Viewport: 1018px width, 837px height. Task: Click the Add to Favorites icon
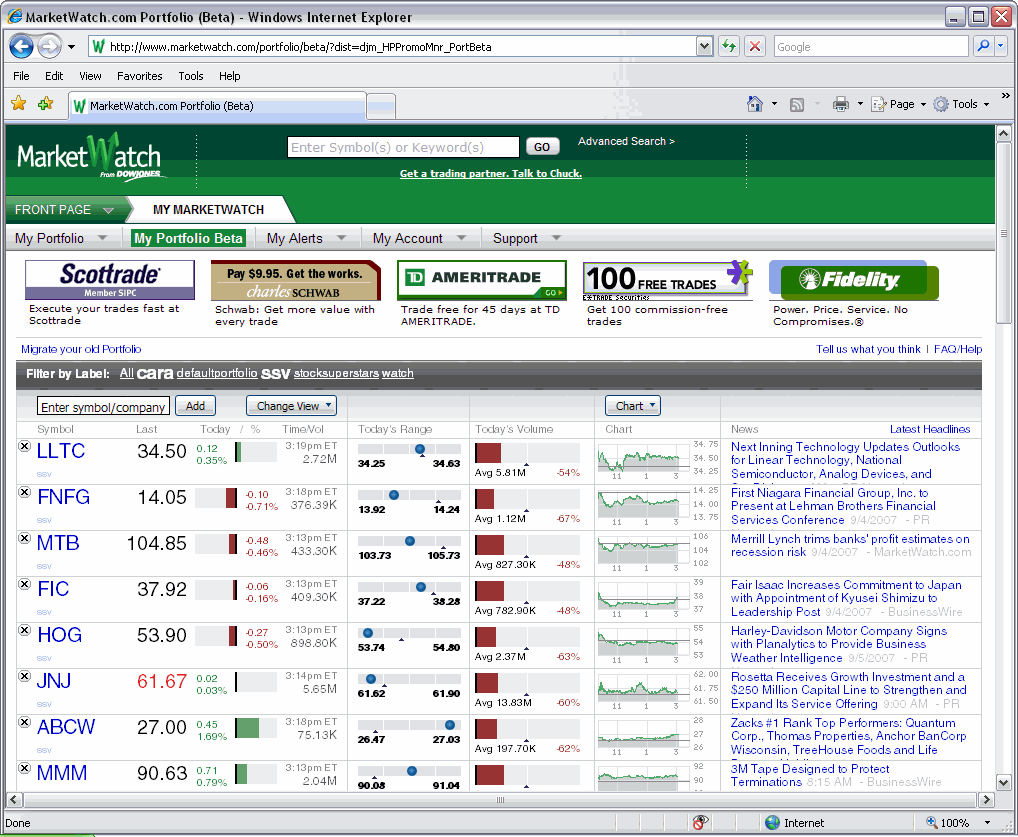pyautogui.click(x=45, y=104)
